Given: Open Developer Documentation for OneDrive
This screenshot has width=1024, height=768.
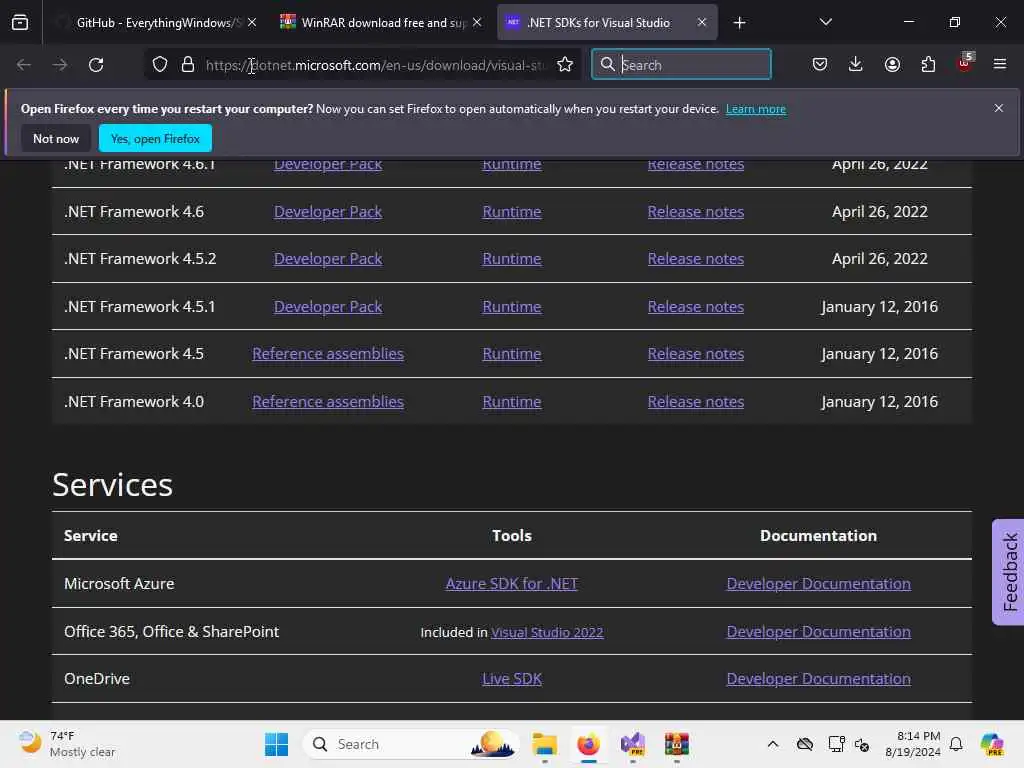Looking at the screenshot, I should (818, 679).
